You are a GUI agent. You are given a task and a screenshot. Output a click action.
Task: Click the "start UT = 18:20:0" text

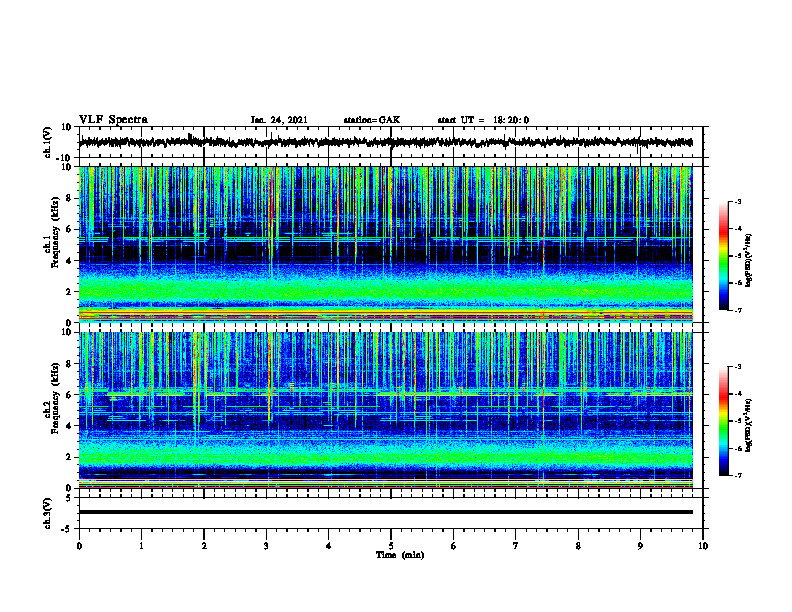coord(483,120)
